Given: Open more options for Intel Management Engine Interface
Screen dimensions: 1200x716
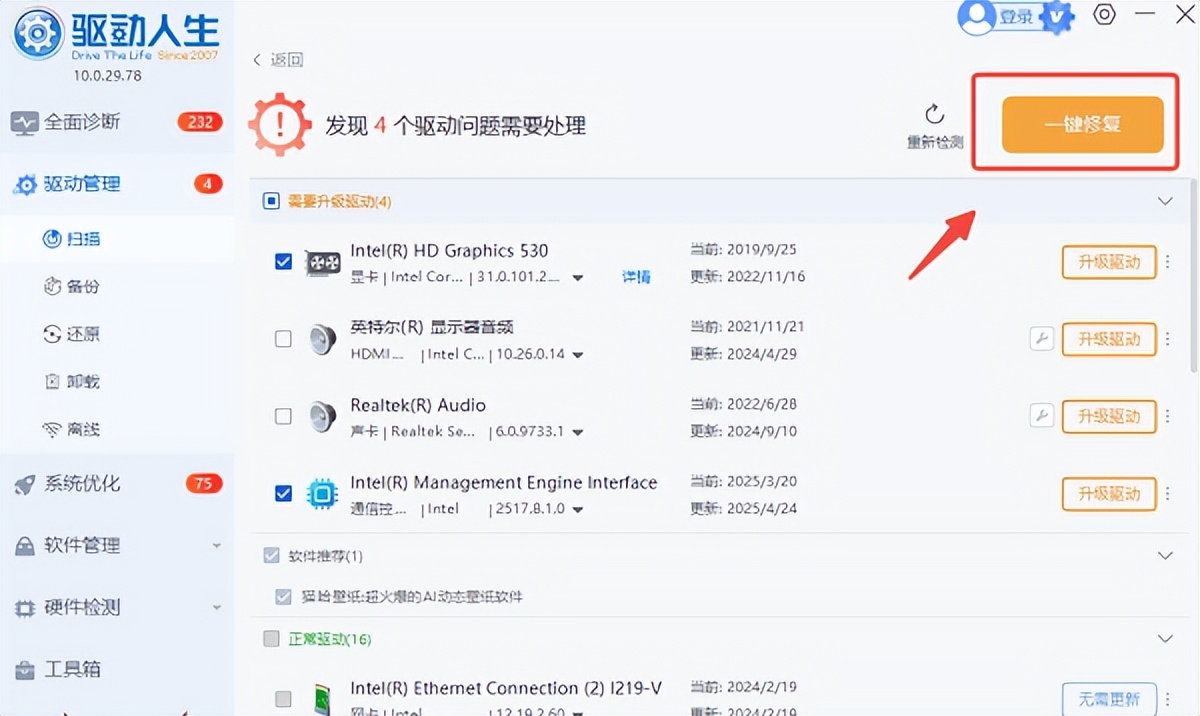Looking at the screenshot, I should tap(1167, 494).
